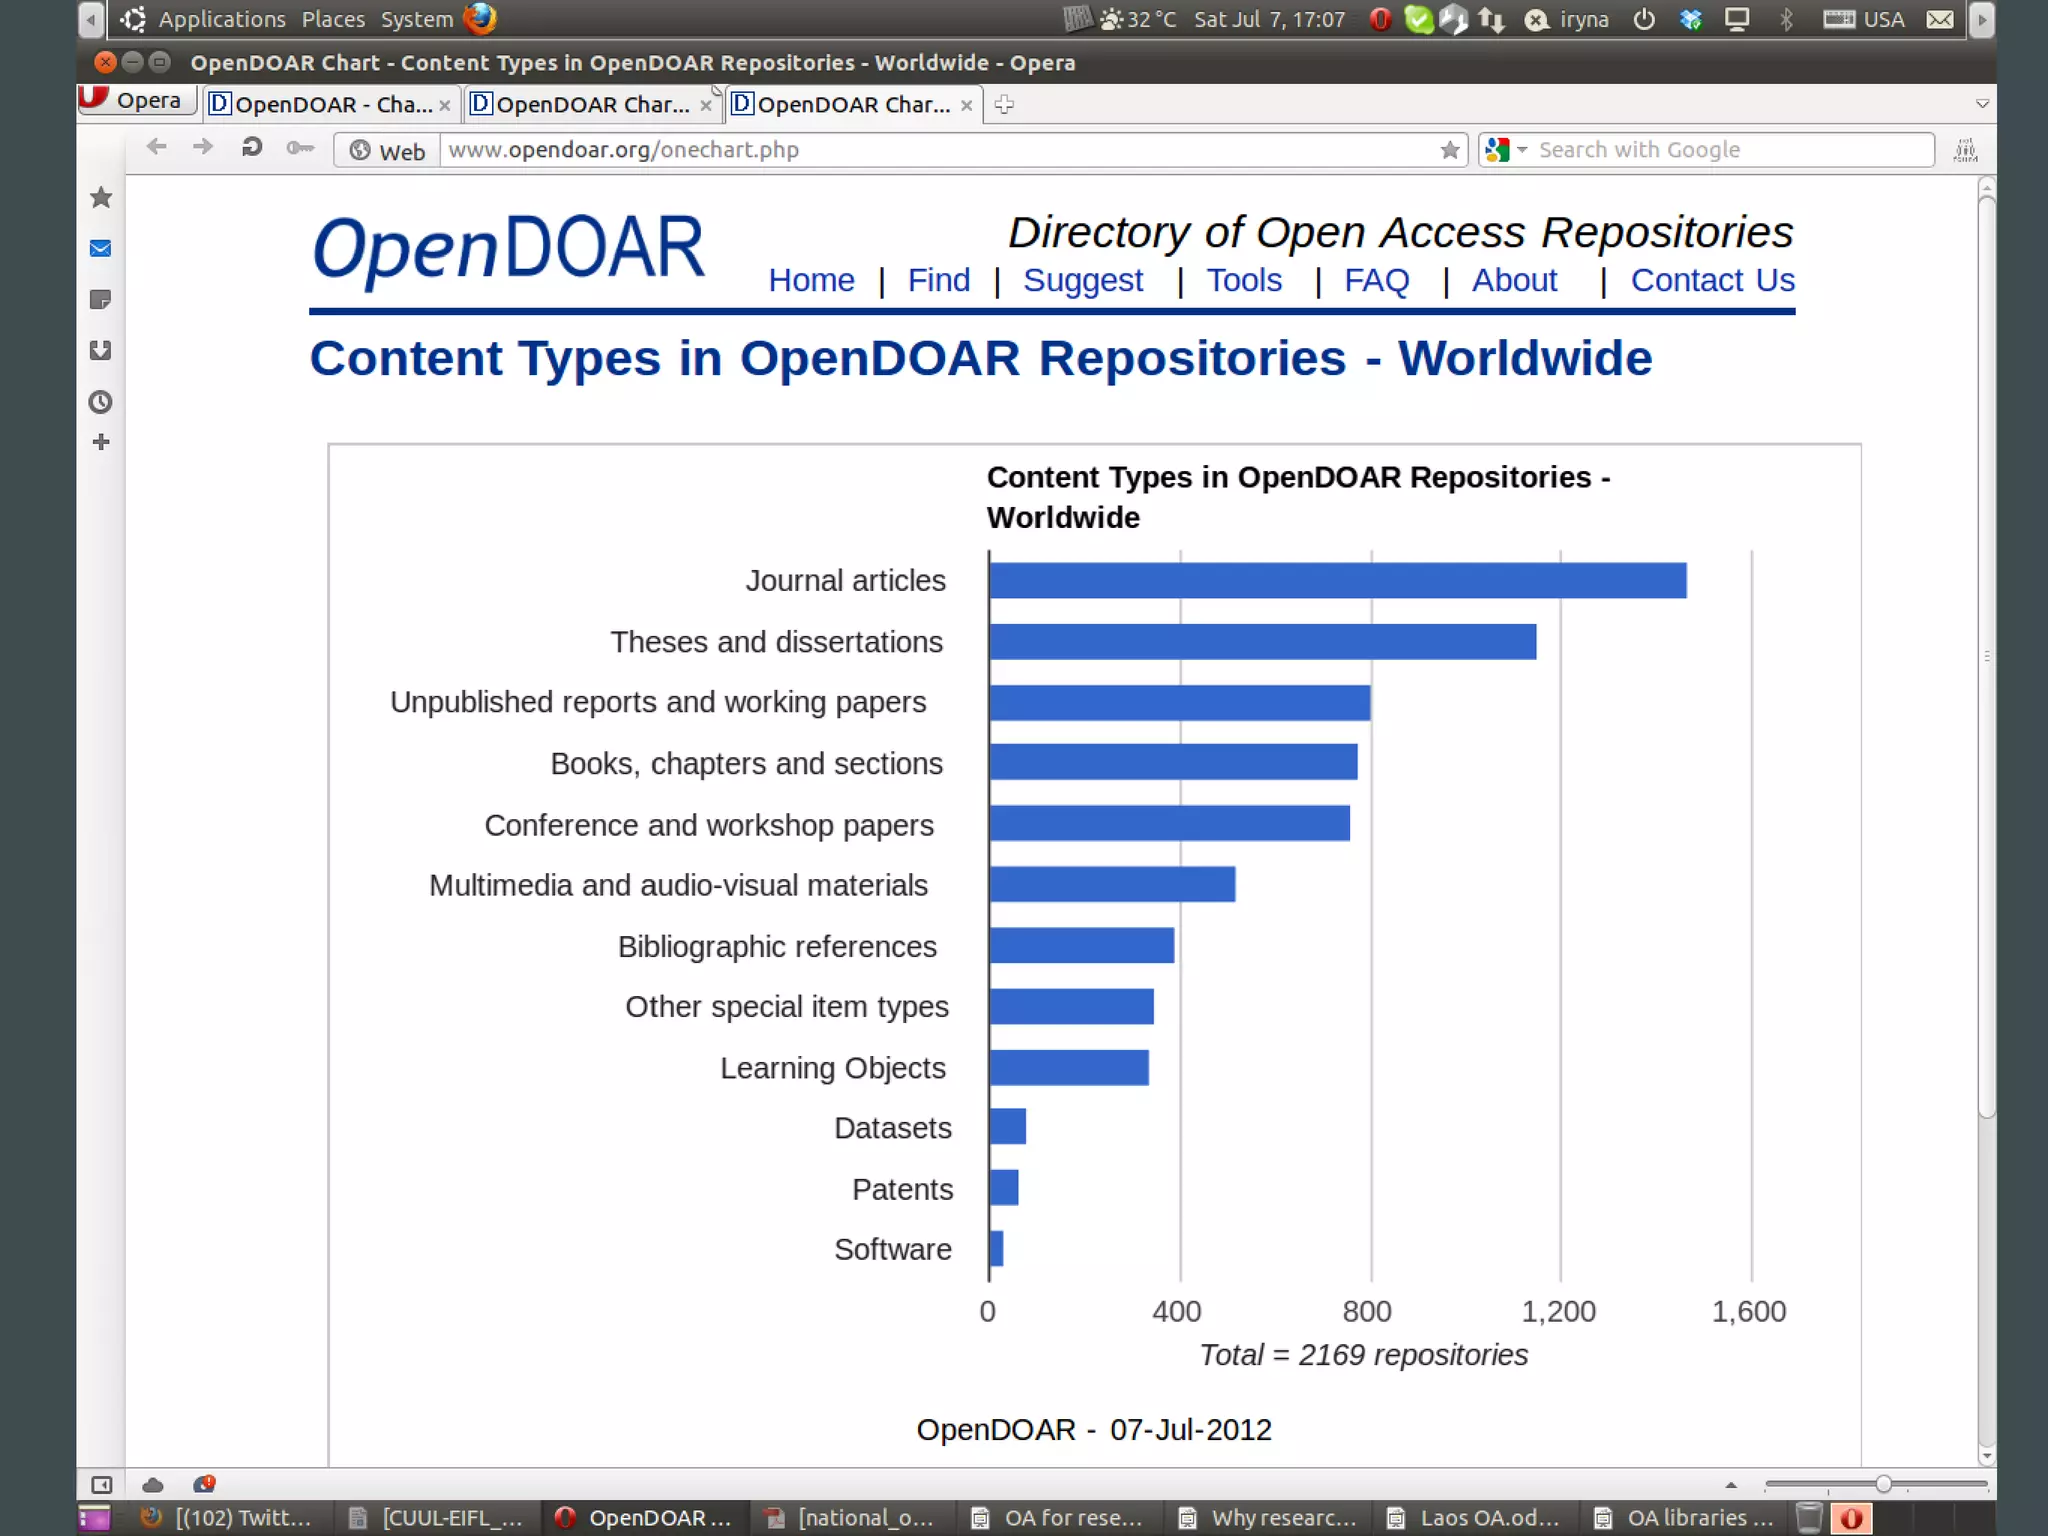Bookmark page with address bar star
Viewport: 2048px width, 1536px height.
[x=1450, y=150]
